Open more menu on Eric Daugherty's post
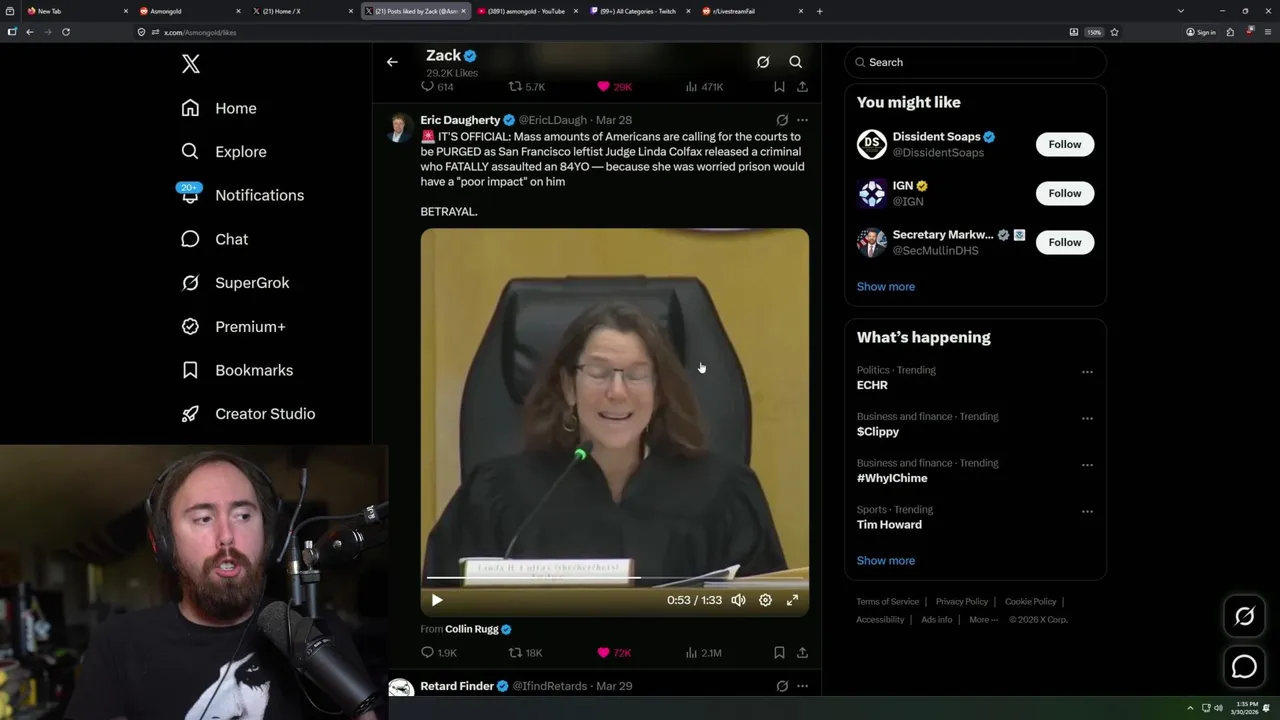Viewport: 1280px width, 720px height. pyautogui.click(x=802, y=120)
